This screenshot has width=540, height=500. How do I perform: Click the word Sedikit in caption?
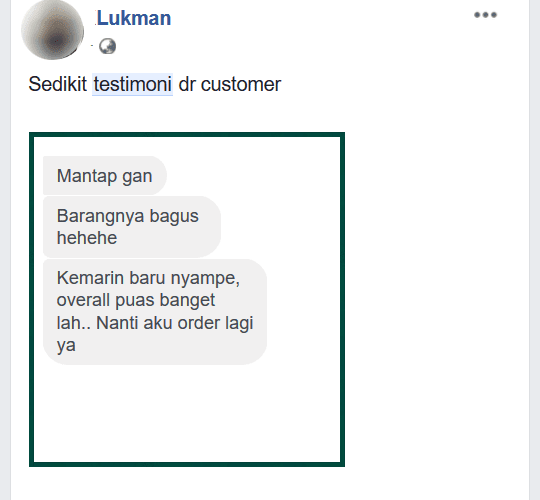point(58,84)
